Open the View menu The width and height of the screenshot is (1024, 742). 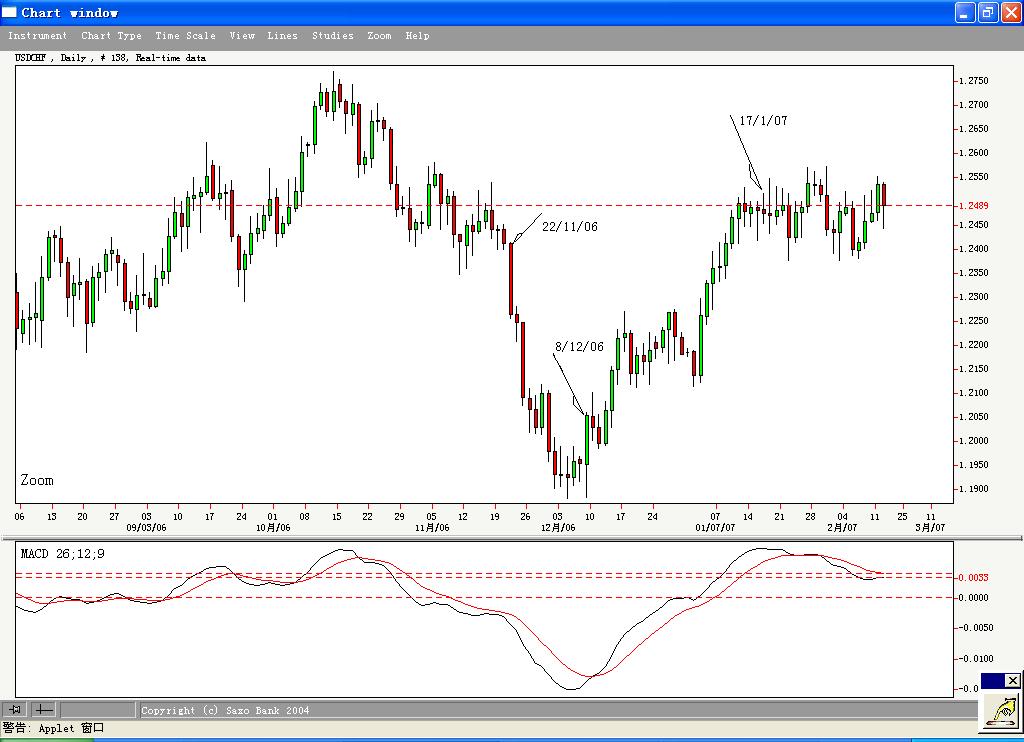pos(242,36)
